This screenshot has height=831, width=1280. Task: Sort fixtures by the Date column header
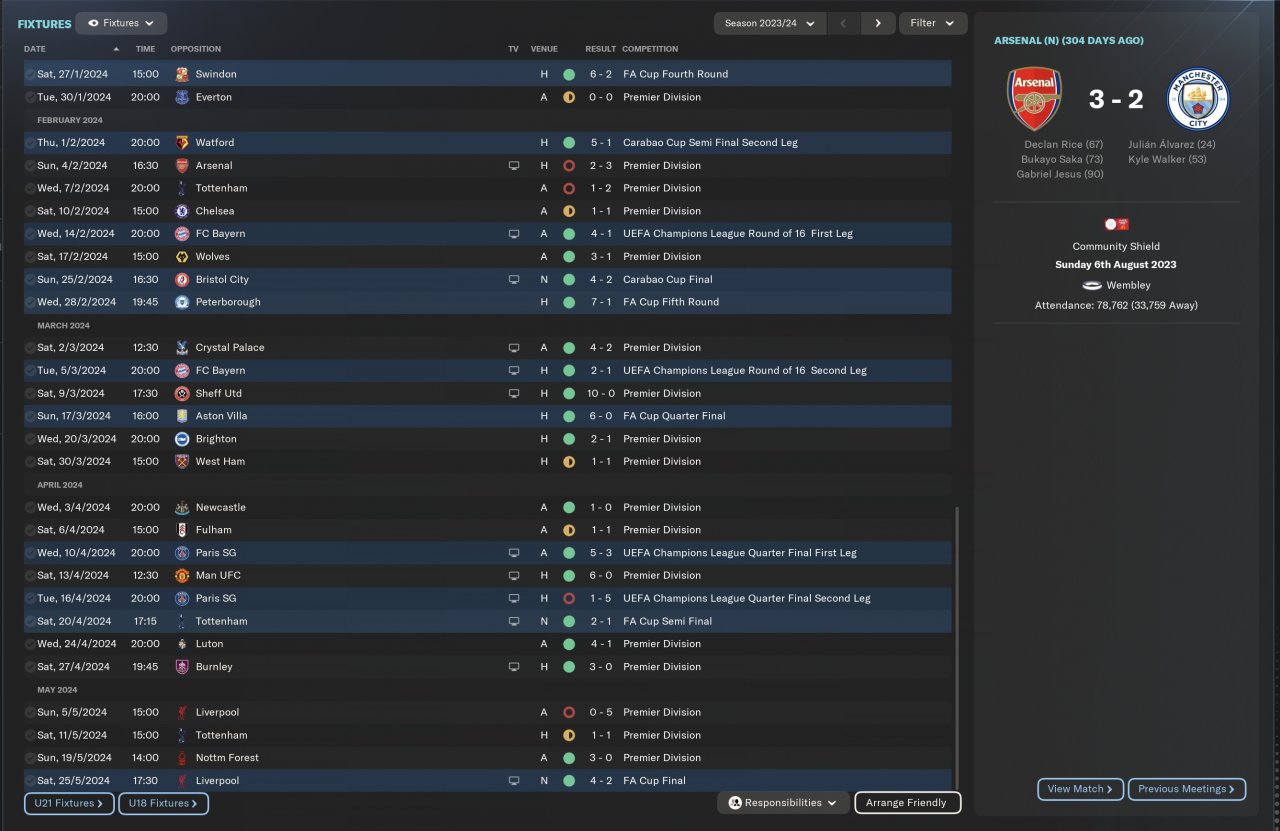[x=36, y=49]
